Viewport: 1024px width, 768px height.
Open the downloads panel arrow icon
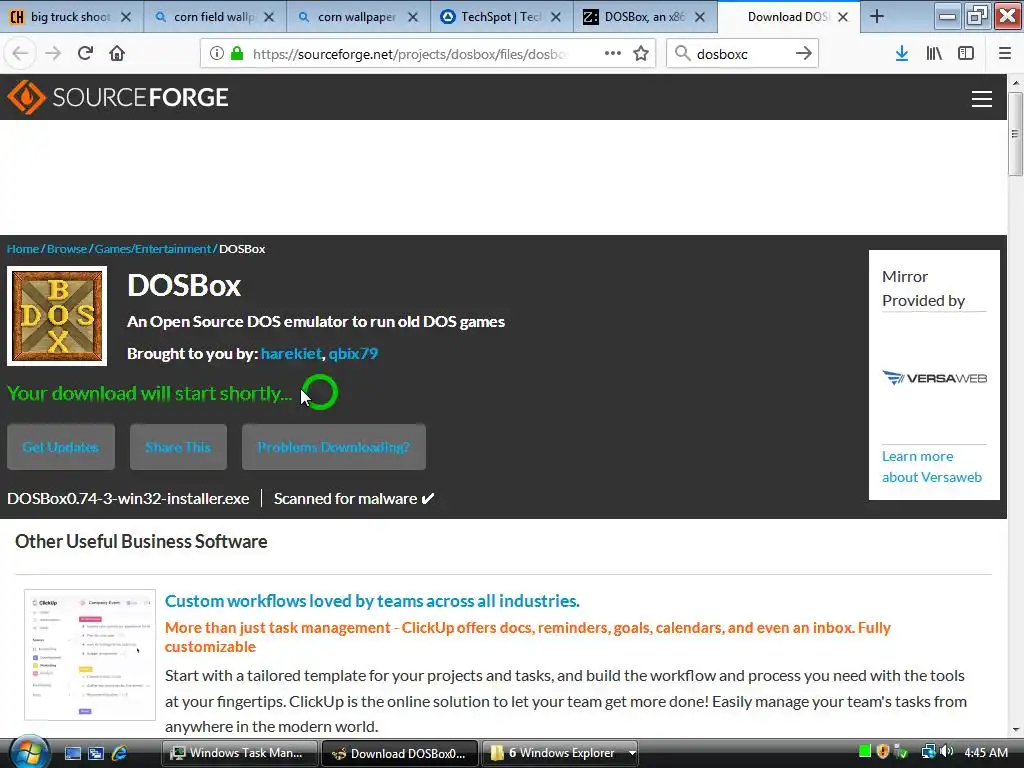pos(902,54)
